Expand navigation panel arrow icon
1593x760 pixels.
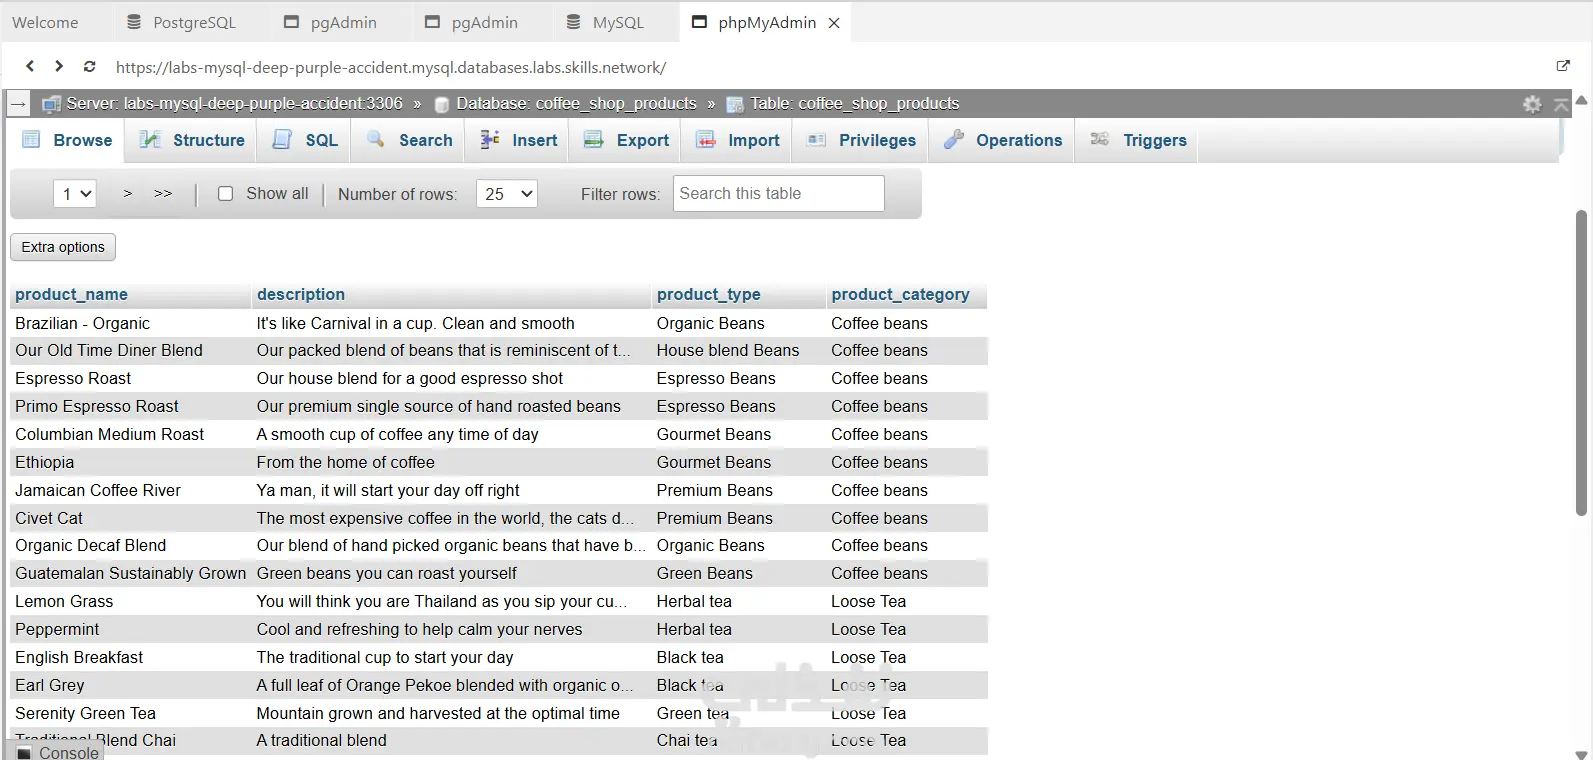tap(18, 104)
